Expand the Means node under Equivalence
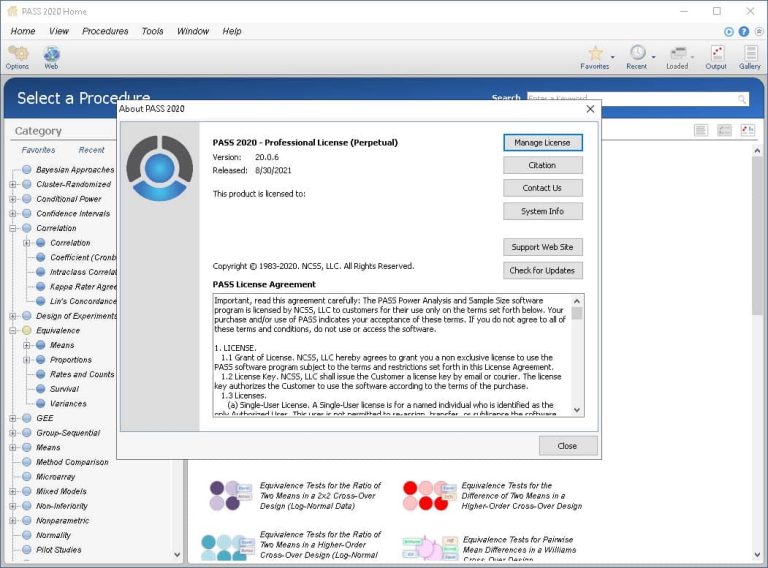Screen dimensions: 768x568 pos(26,345)
